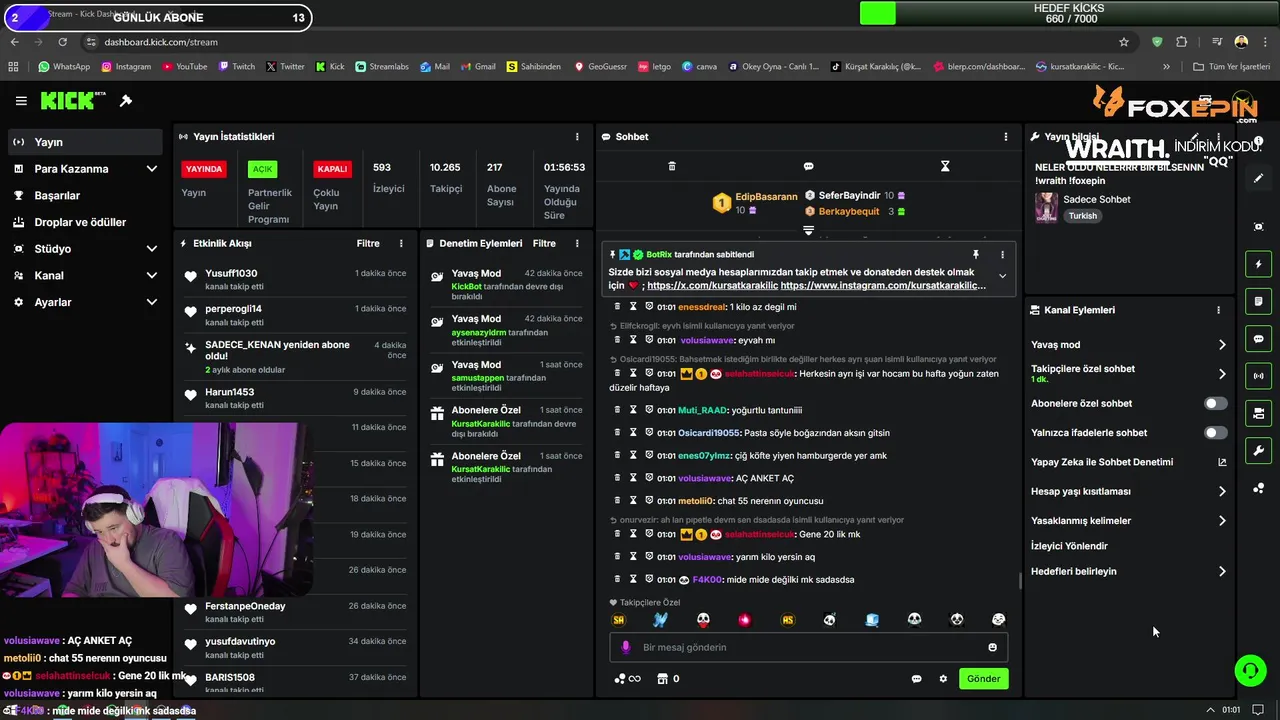Edit stream info with the pencil icon in Yayın bilgisi
This screenshot has height=720, width=1280.
1194,137
